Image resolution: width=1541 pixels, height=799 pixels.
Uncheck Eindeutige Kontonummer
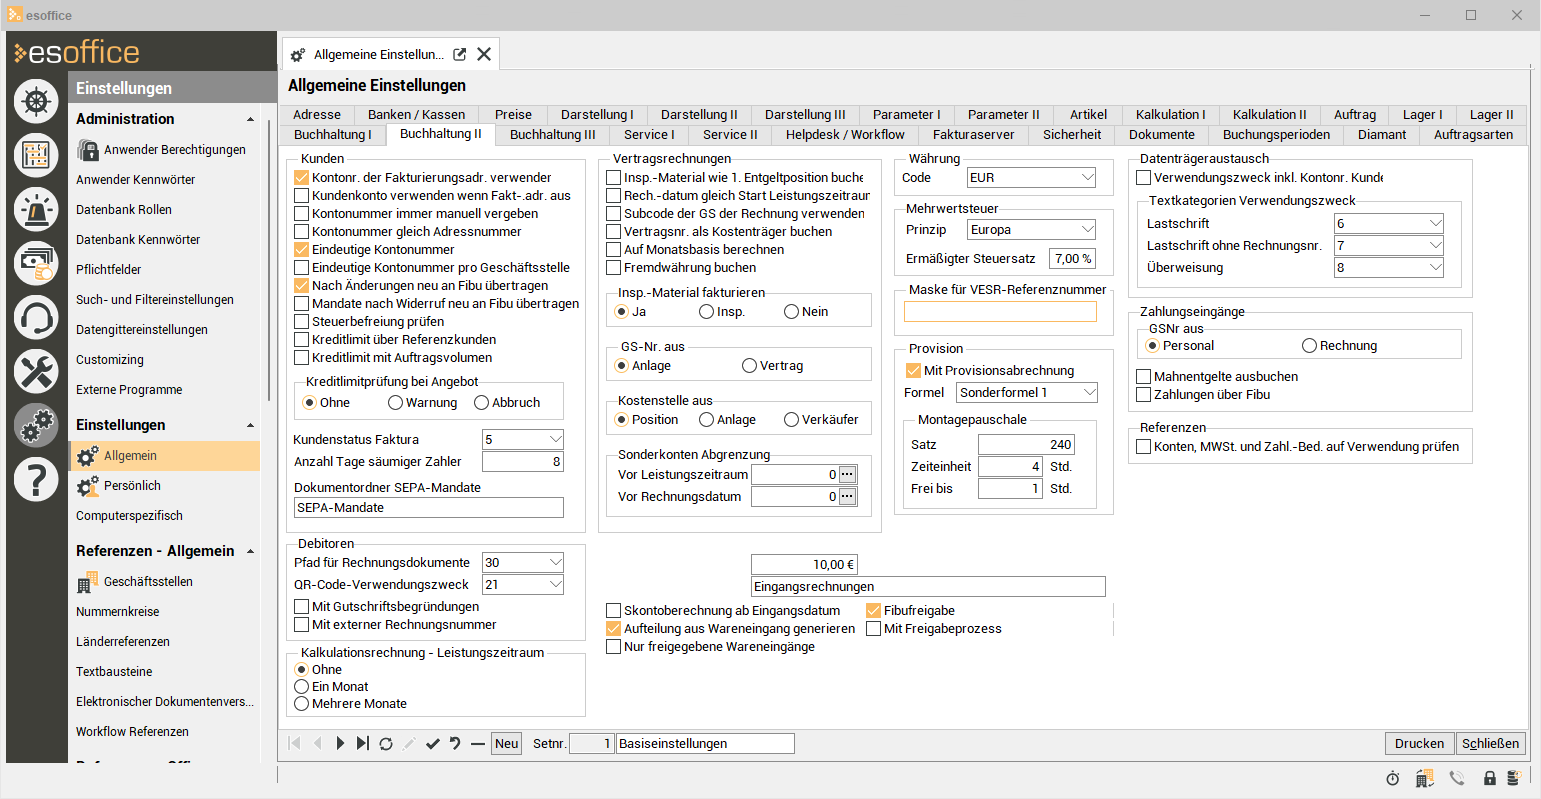pyautogui.click(x=301, y=249)
